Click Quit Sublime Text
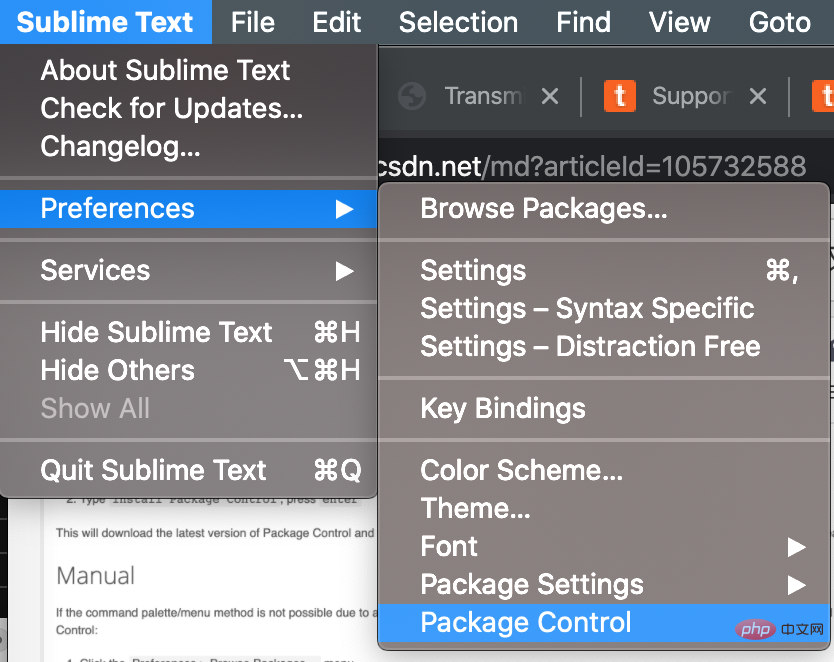 189,470
